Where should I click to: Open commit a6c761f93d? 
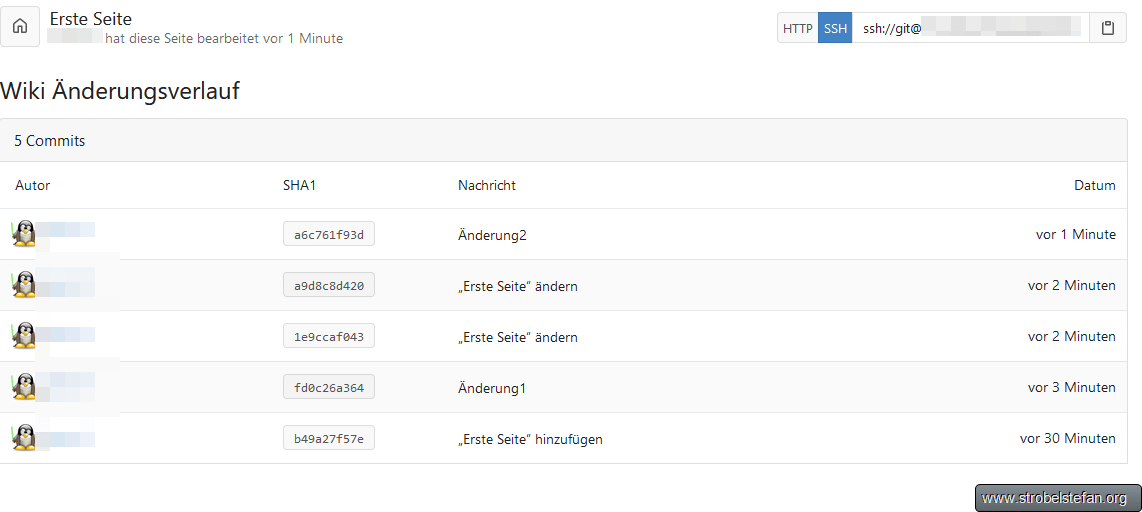pyautogui.click(x=328, y=235)
